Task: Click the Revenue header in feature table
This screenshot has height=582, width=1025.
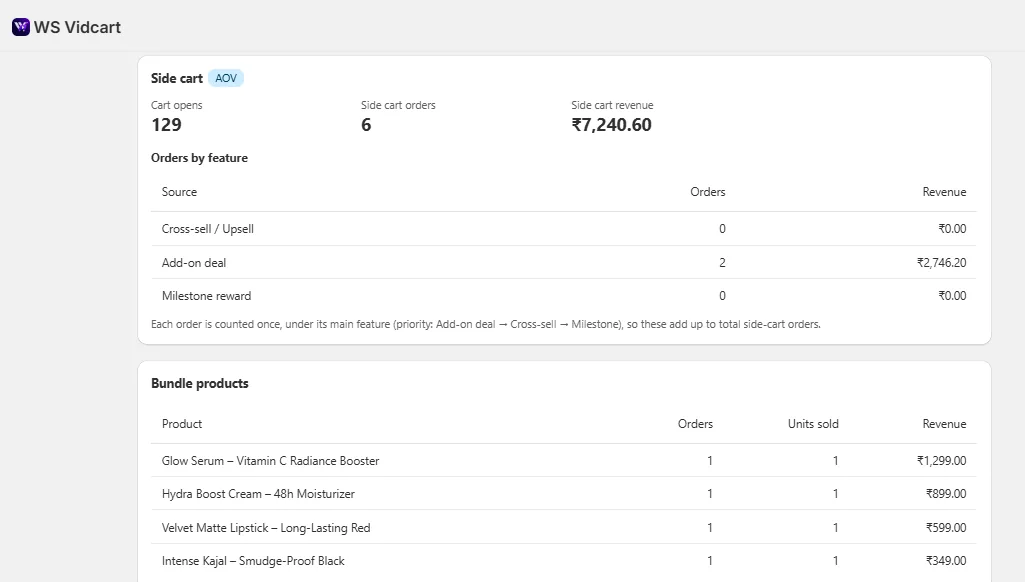Action: 944,192
